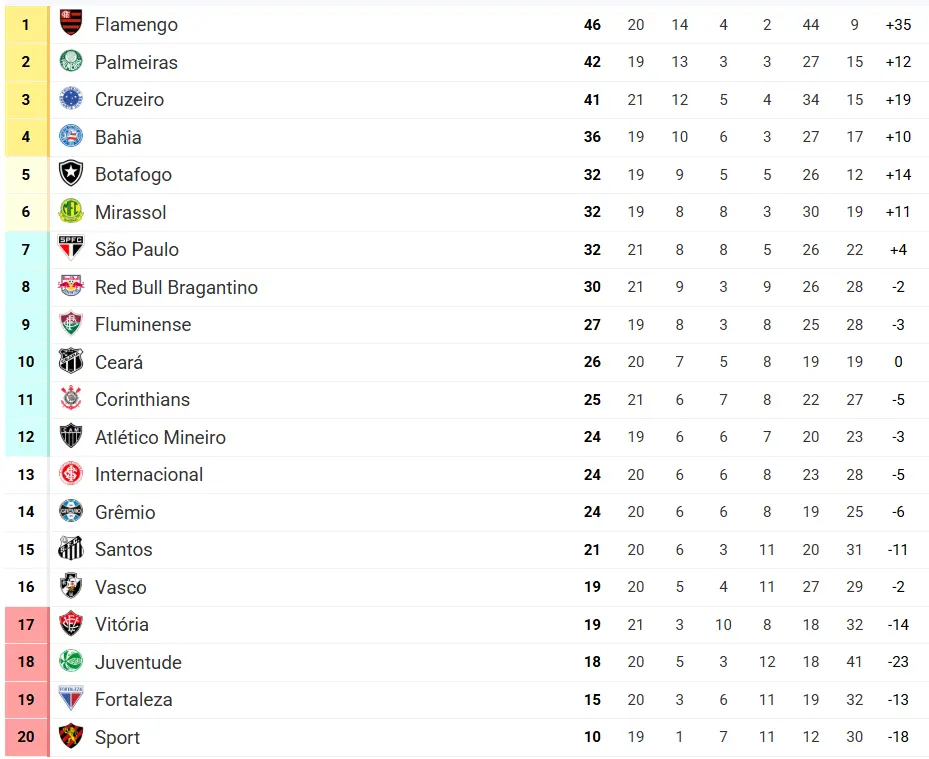This screenshot has height=759, width=929.
Task: Open the Bahia team link
Action: tap(118, 137)
